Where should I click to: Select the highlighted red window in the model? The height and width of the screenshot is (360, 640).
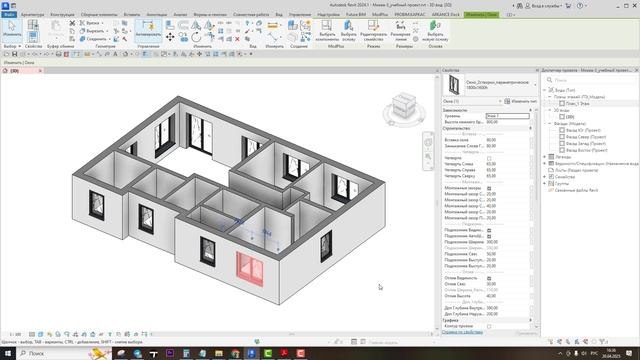250,269
